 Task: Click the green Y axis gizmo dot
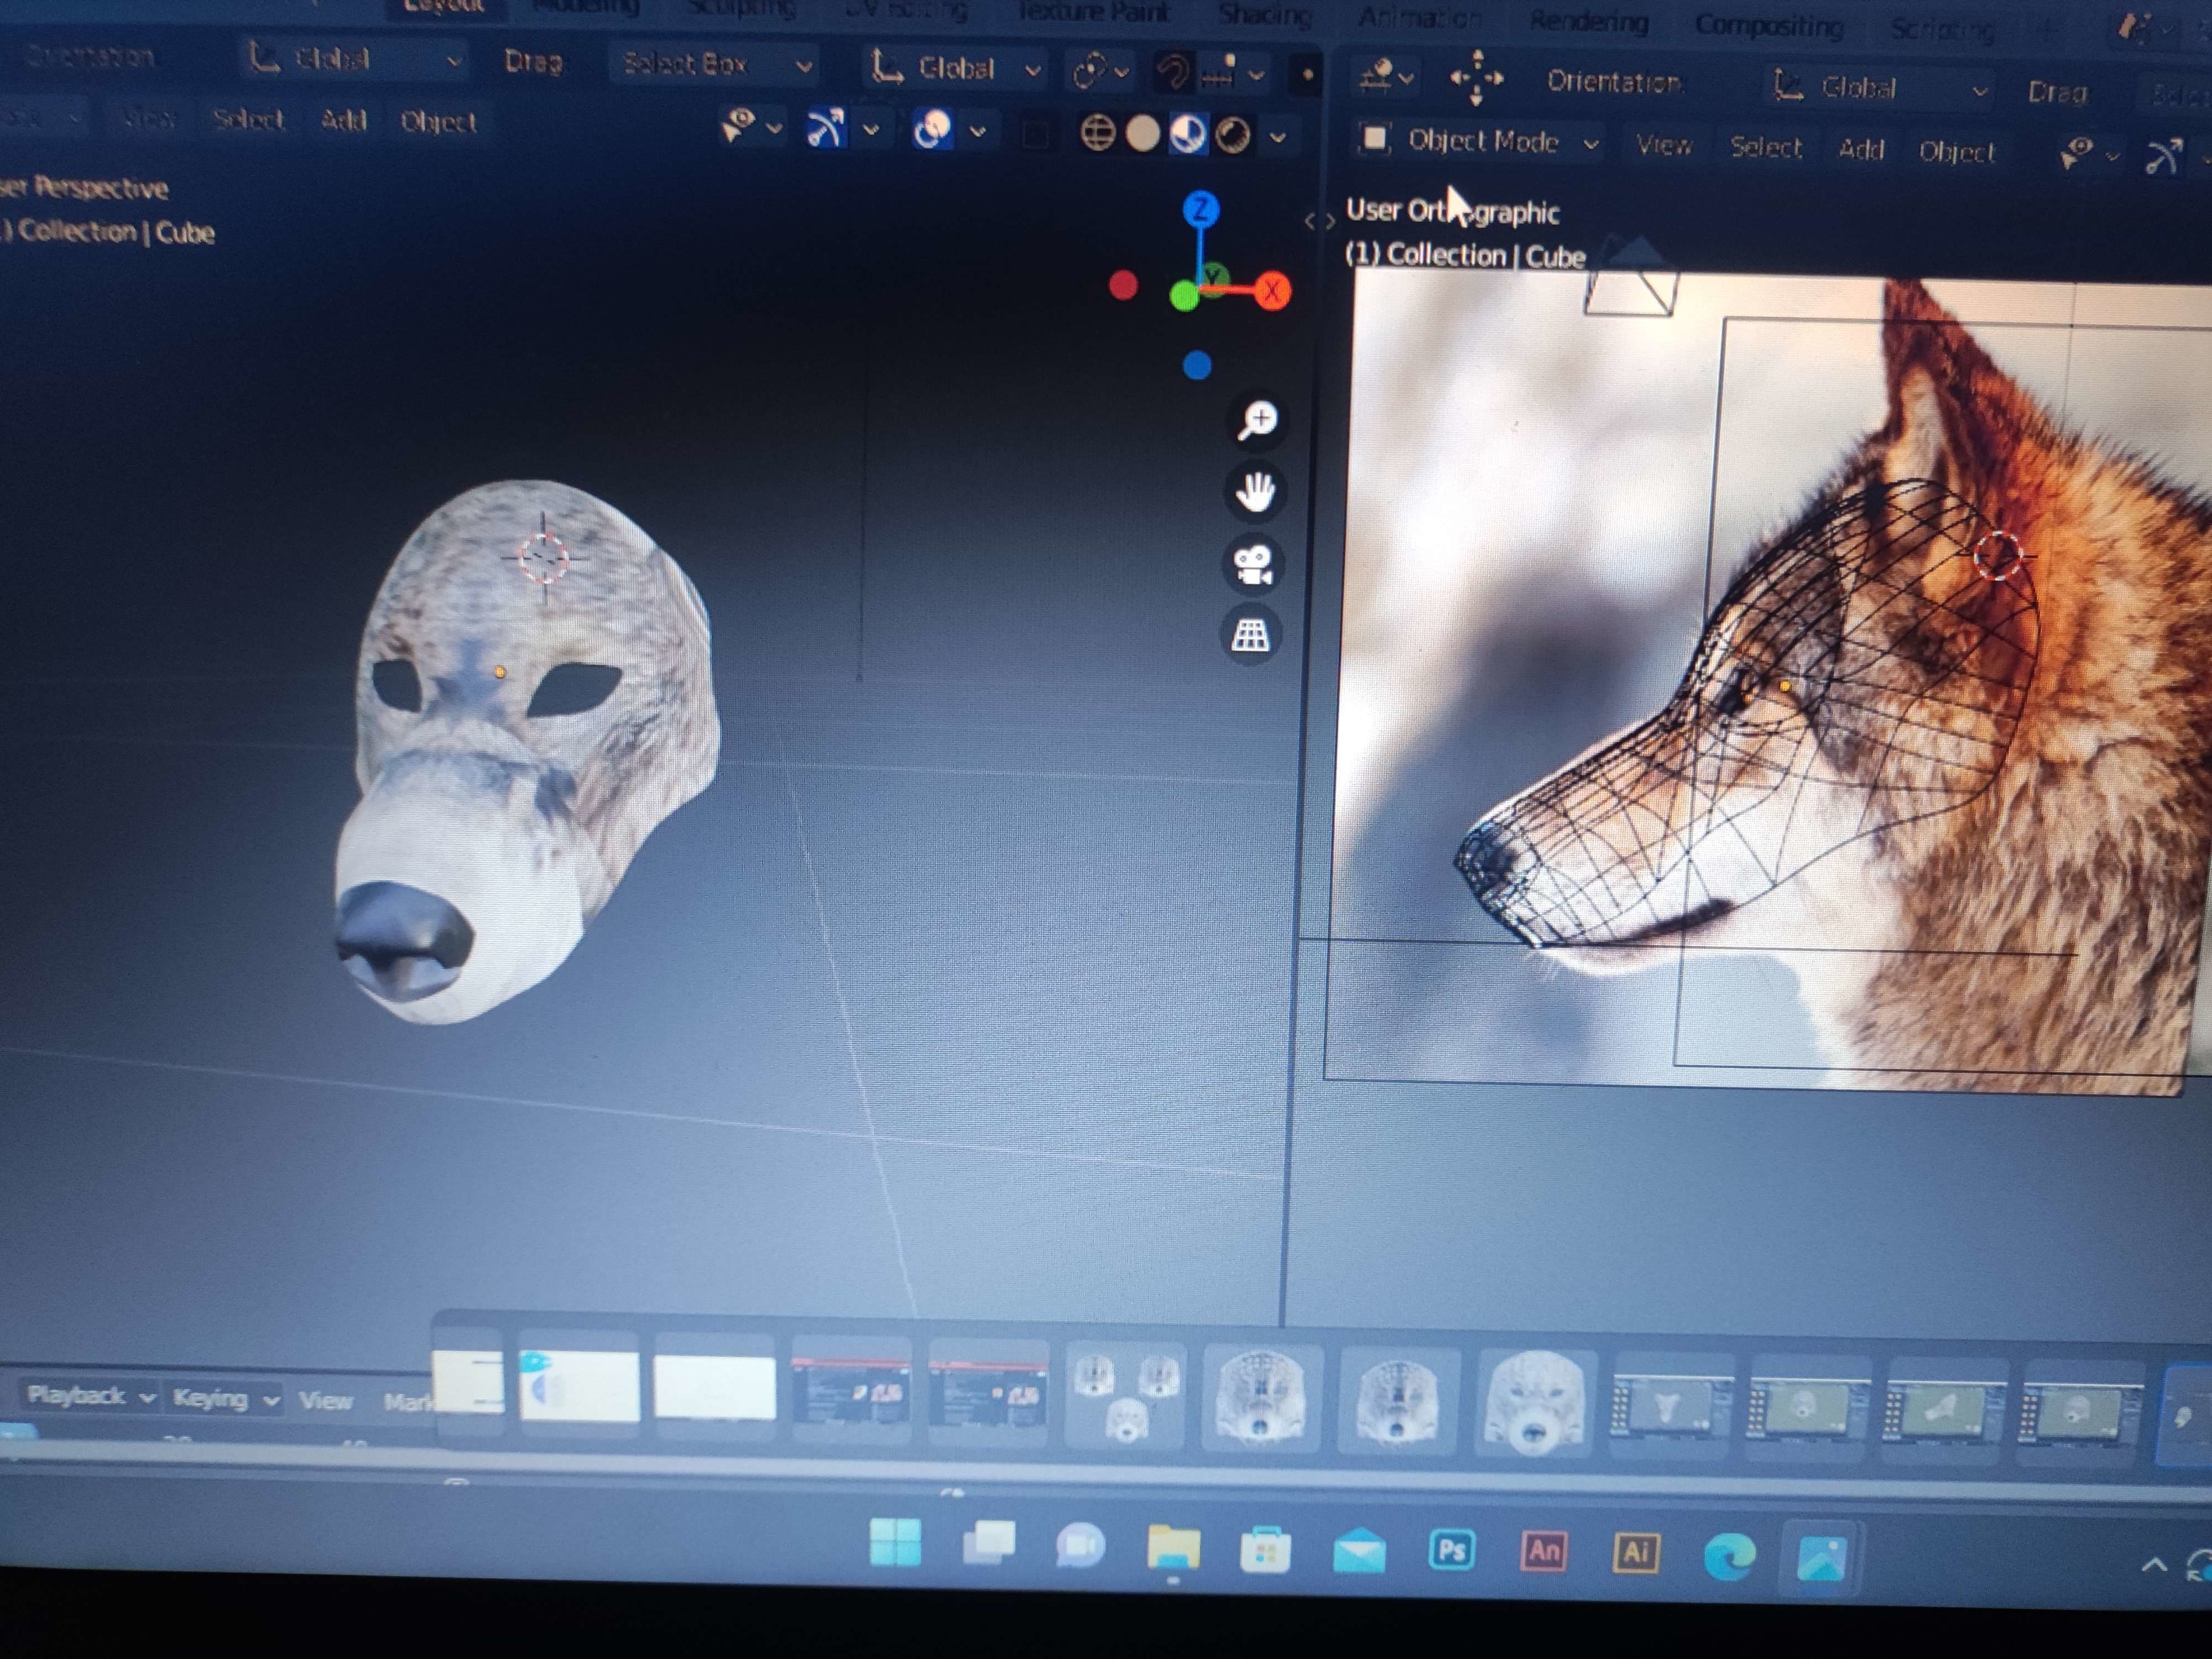point(1185,296)
